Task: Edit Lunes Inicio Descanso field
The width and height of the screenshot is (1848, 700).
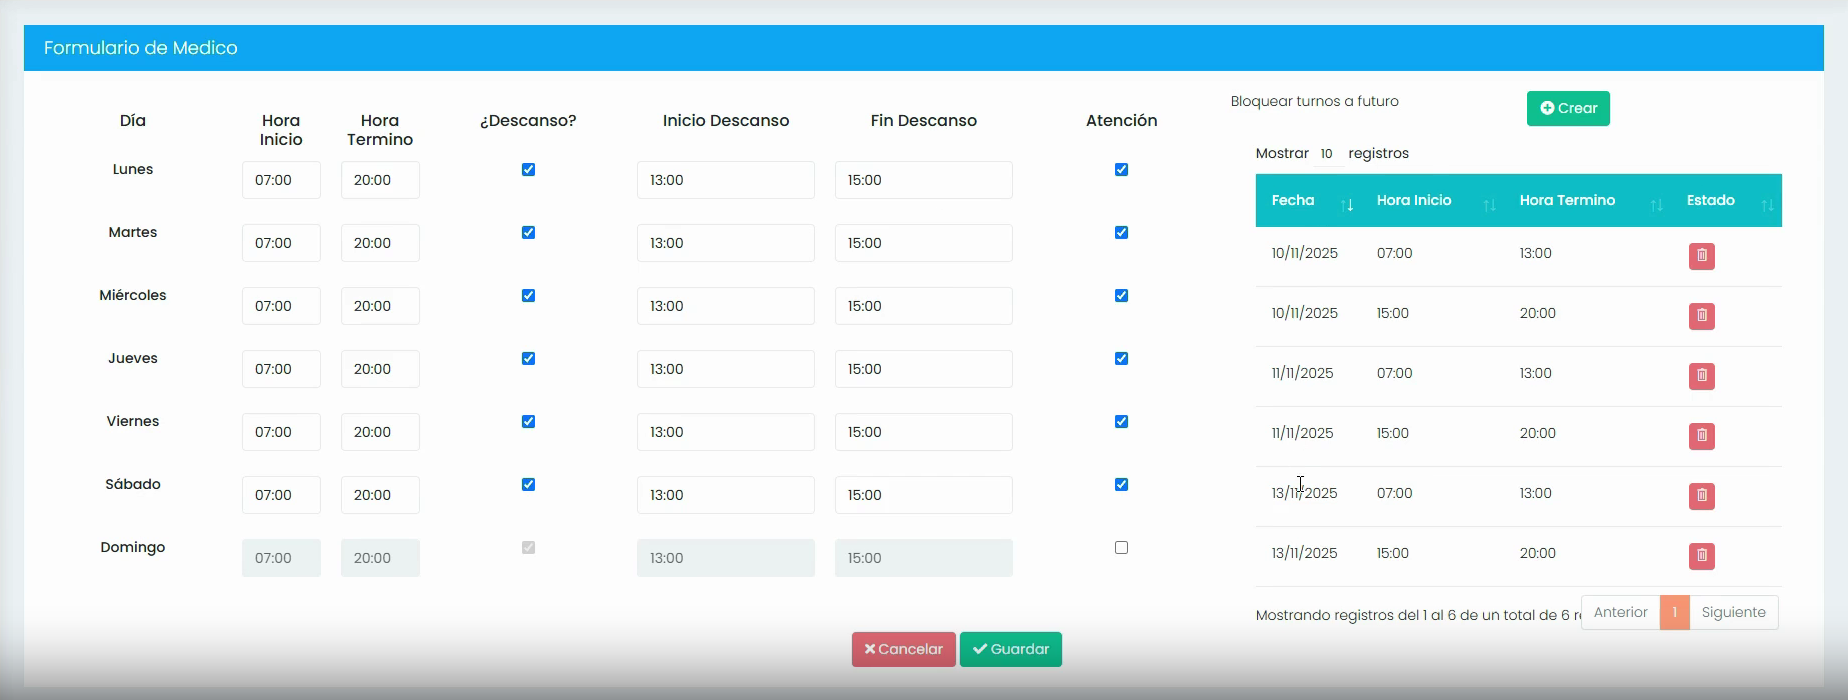Action: [726, 180]
